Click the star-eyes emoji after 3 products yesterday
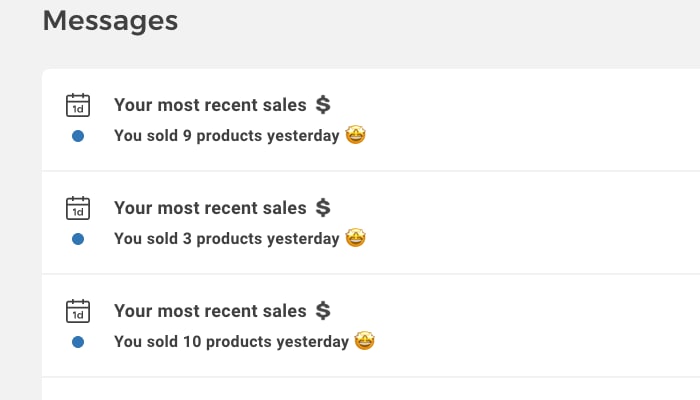The image size is (700, 400). click(x=355, y=238)
